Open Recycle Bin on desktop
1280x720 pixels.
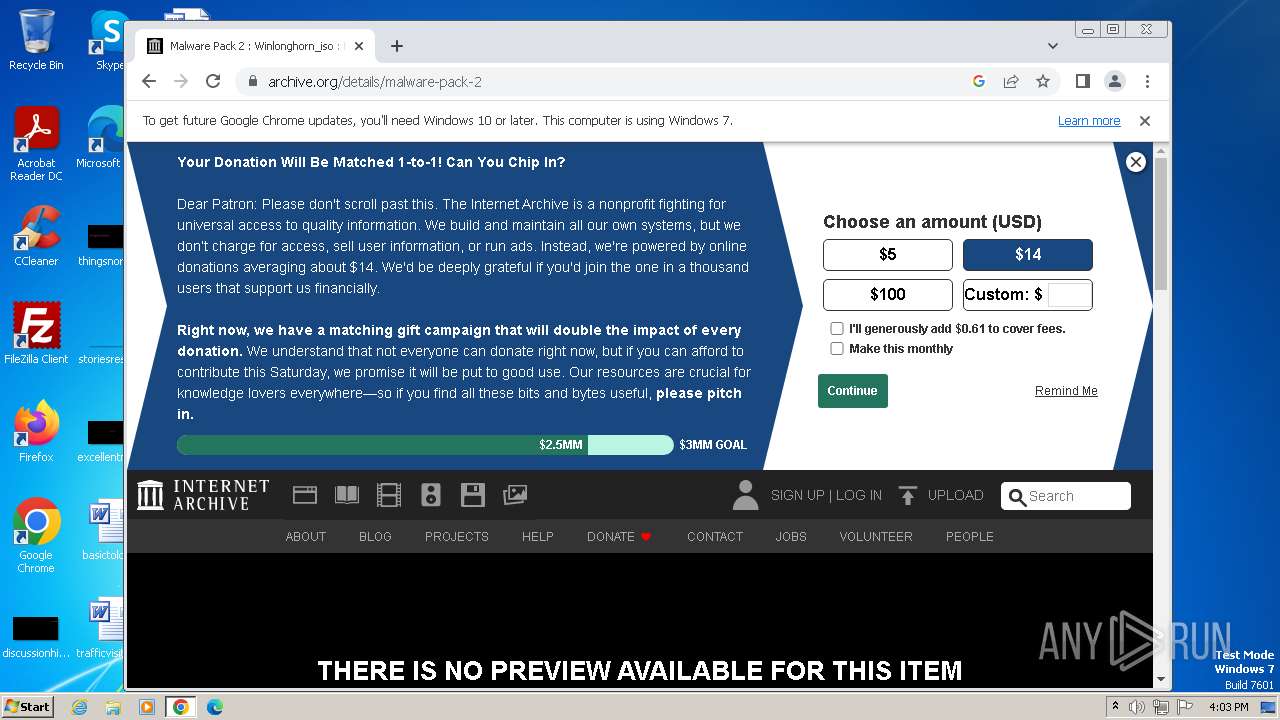(36, 40)
